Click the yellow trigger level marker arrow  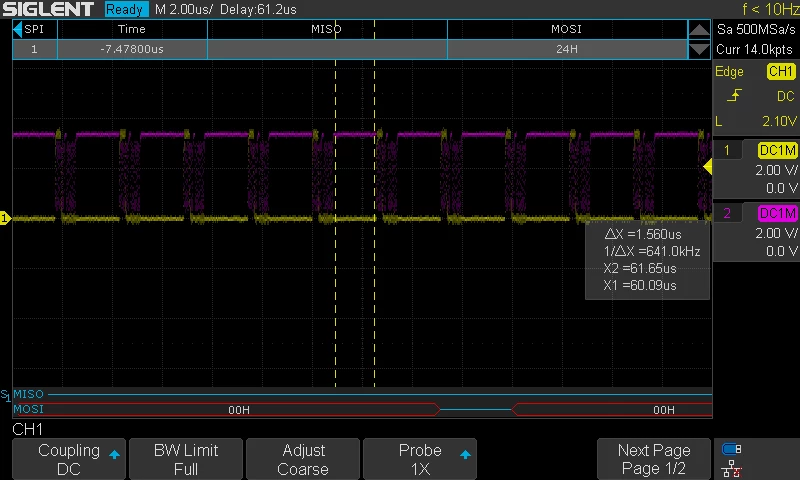(x=708, y=166)
